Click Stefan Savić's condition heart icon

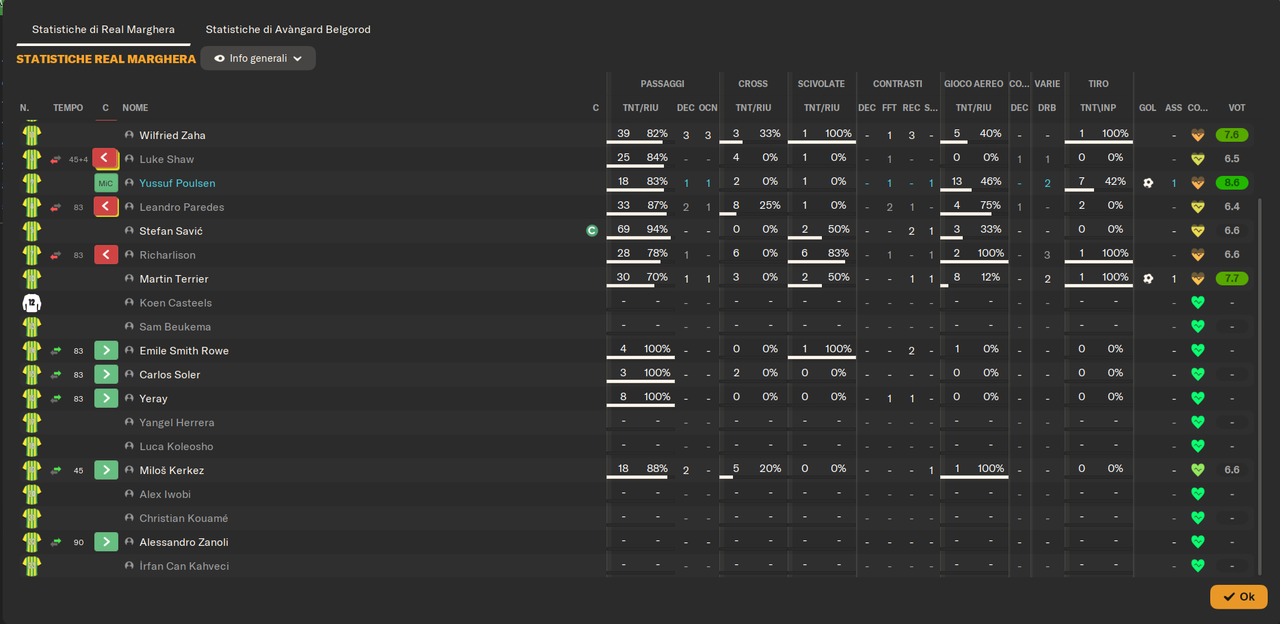pyautogui.click(x=1198, y=231)
